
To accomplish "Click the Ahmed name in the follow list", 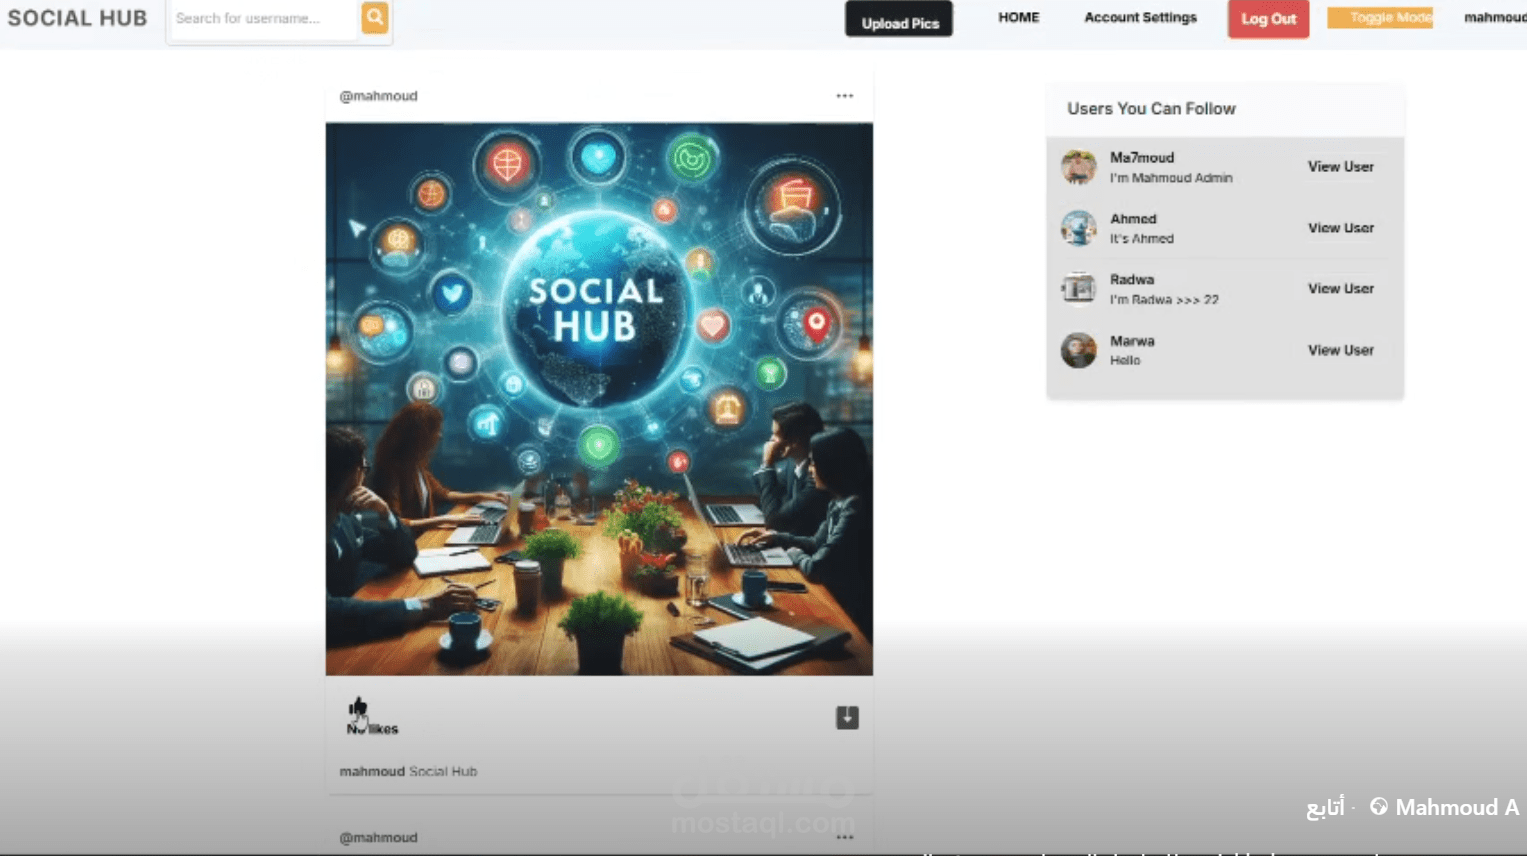I will point(1133,219).
